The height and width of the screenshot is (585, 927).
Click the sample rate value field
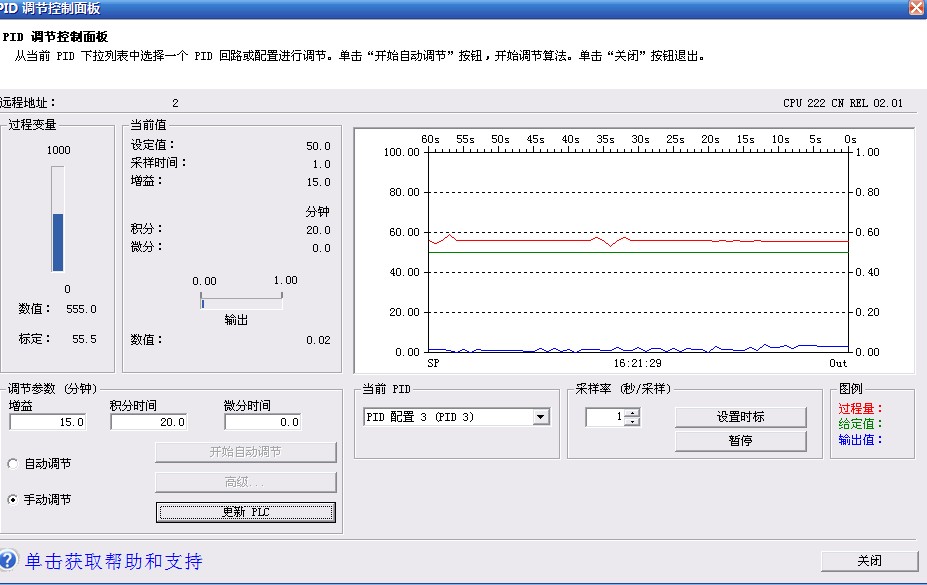pyautogui.click(x=605, y=417)
